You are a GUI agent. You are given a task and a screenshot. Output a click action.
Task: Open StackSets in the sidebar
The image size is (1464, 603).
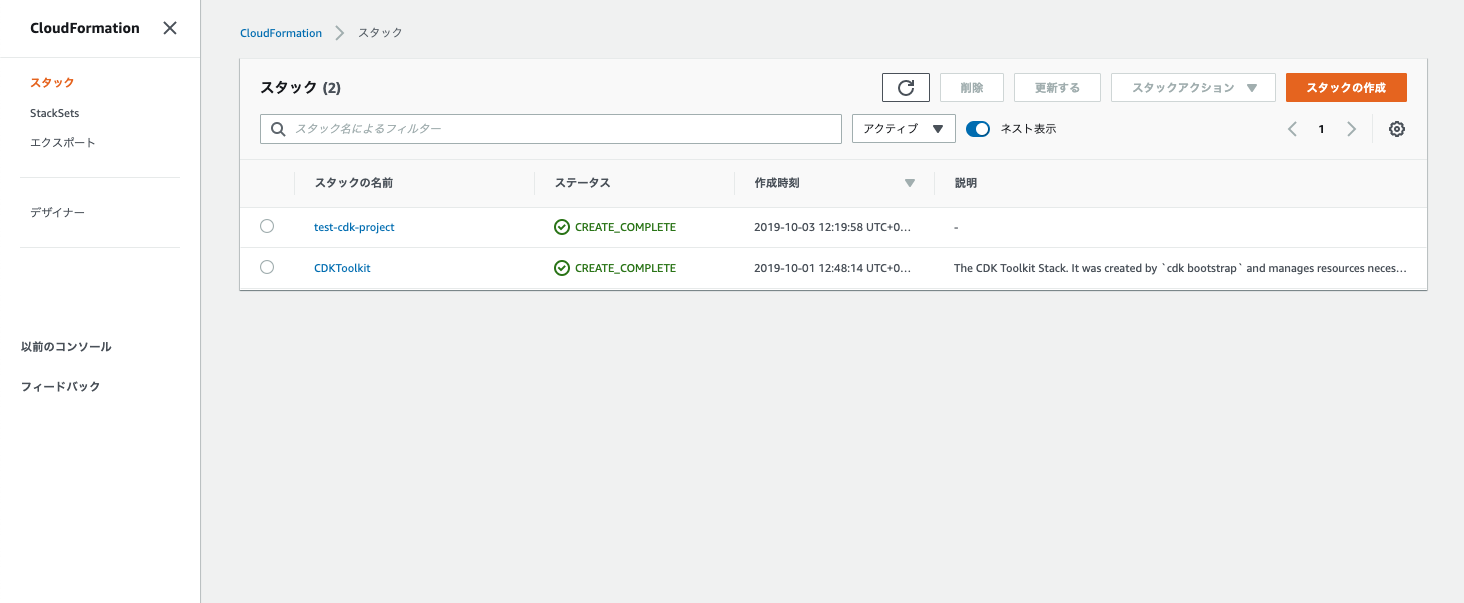(x=55, y=113)
